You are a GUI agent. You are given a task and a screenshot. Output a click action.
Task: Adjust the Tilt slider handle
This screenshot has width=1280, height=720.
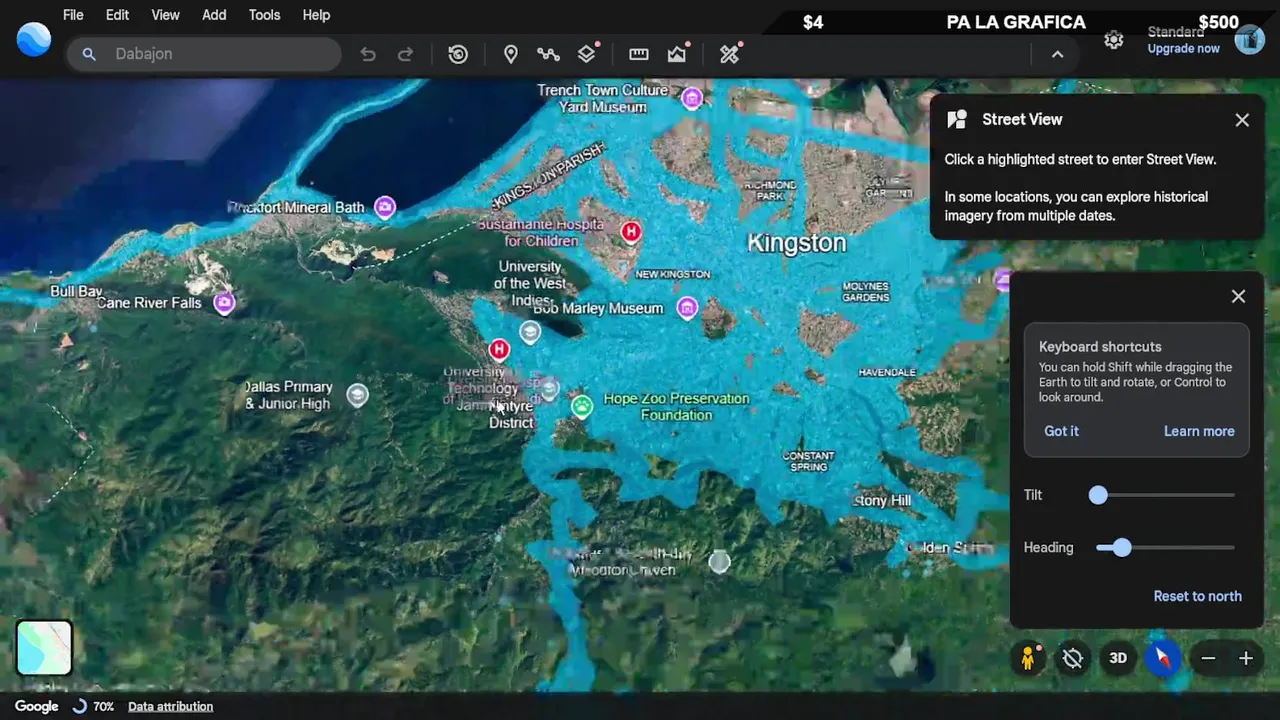click(x=1098, y=495)
